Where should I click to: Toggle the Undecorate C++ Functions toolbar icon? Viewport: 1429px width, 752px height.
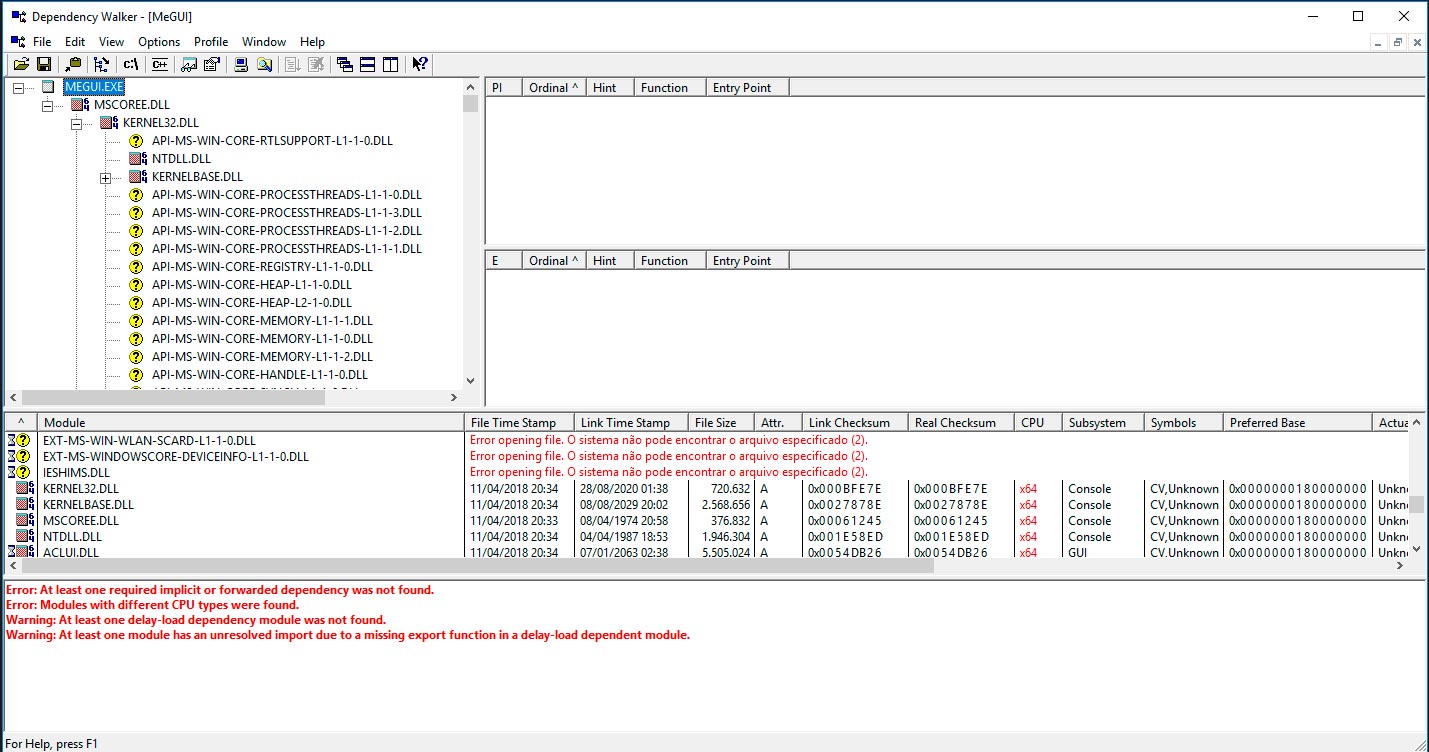[x=160, y=64]
